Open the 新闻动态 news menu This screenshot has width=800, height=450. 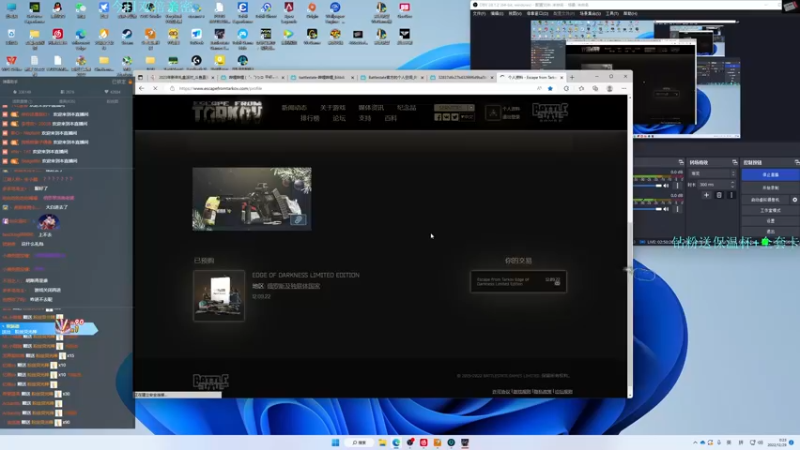coord(294,108)
